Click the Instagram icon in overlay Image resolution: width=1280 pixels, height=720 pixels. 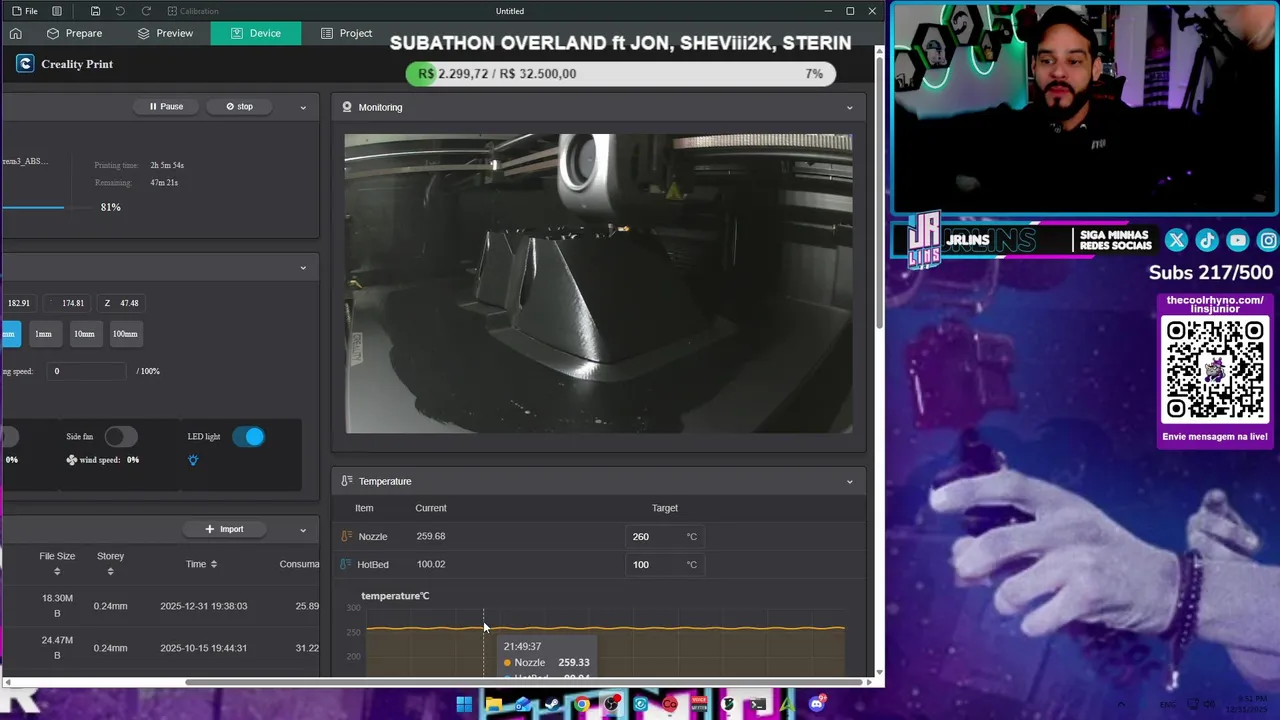click(1268, 240)
